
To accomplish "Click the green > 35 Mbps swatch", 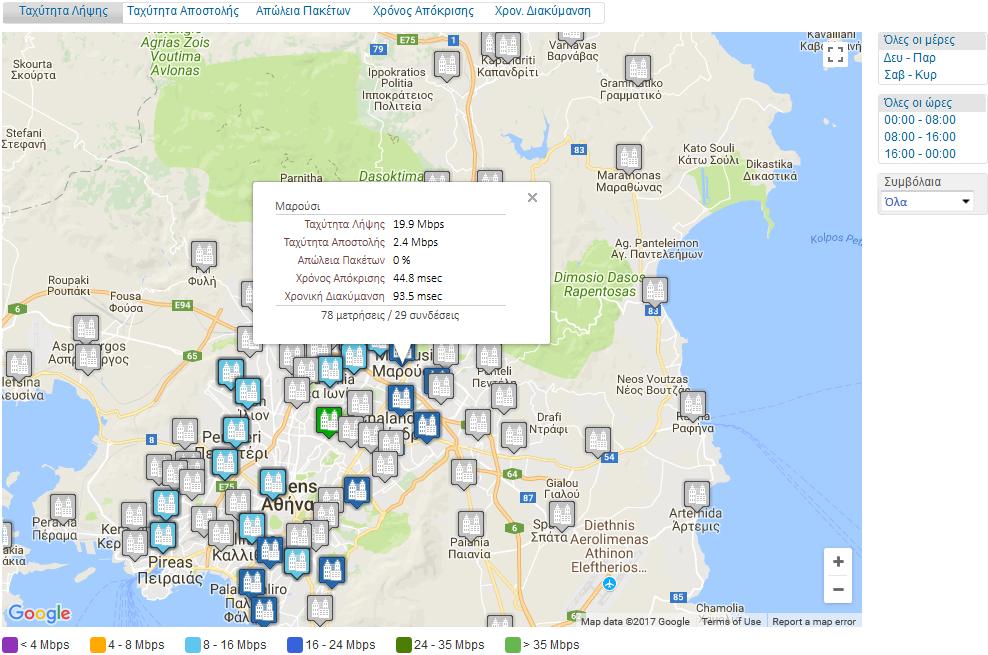I will 513,645.
